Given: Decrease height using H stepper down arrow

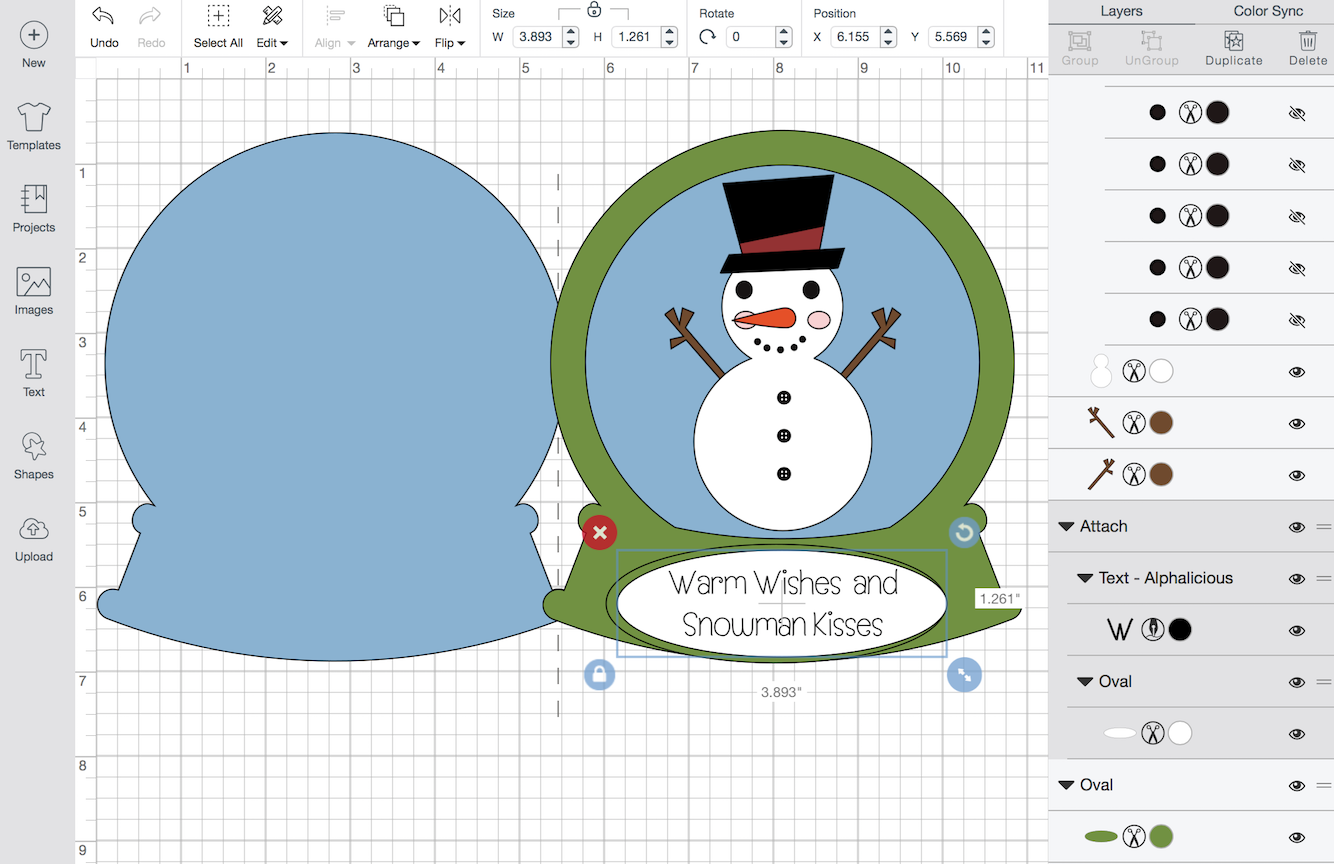Looking at the screenshot, I should (x=670, y=43).
